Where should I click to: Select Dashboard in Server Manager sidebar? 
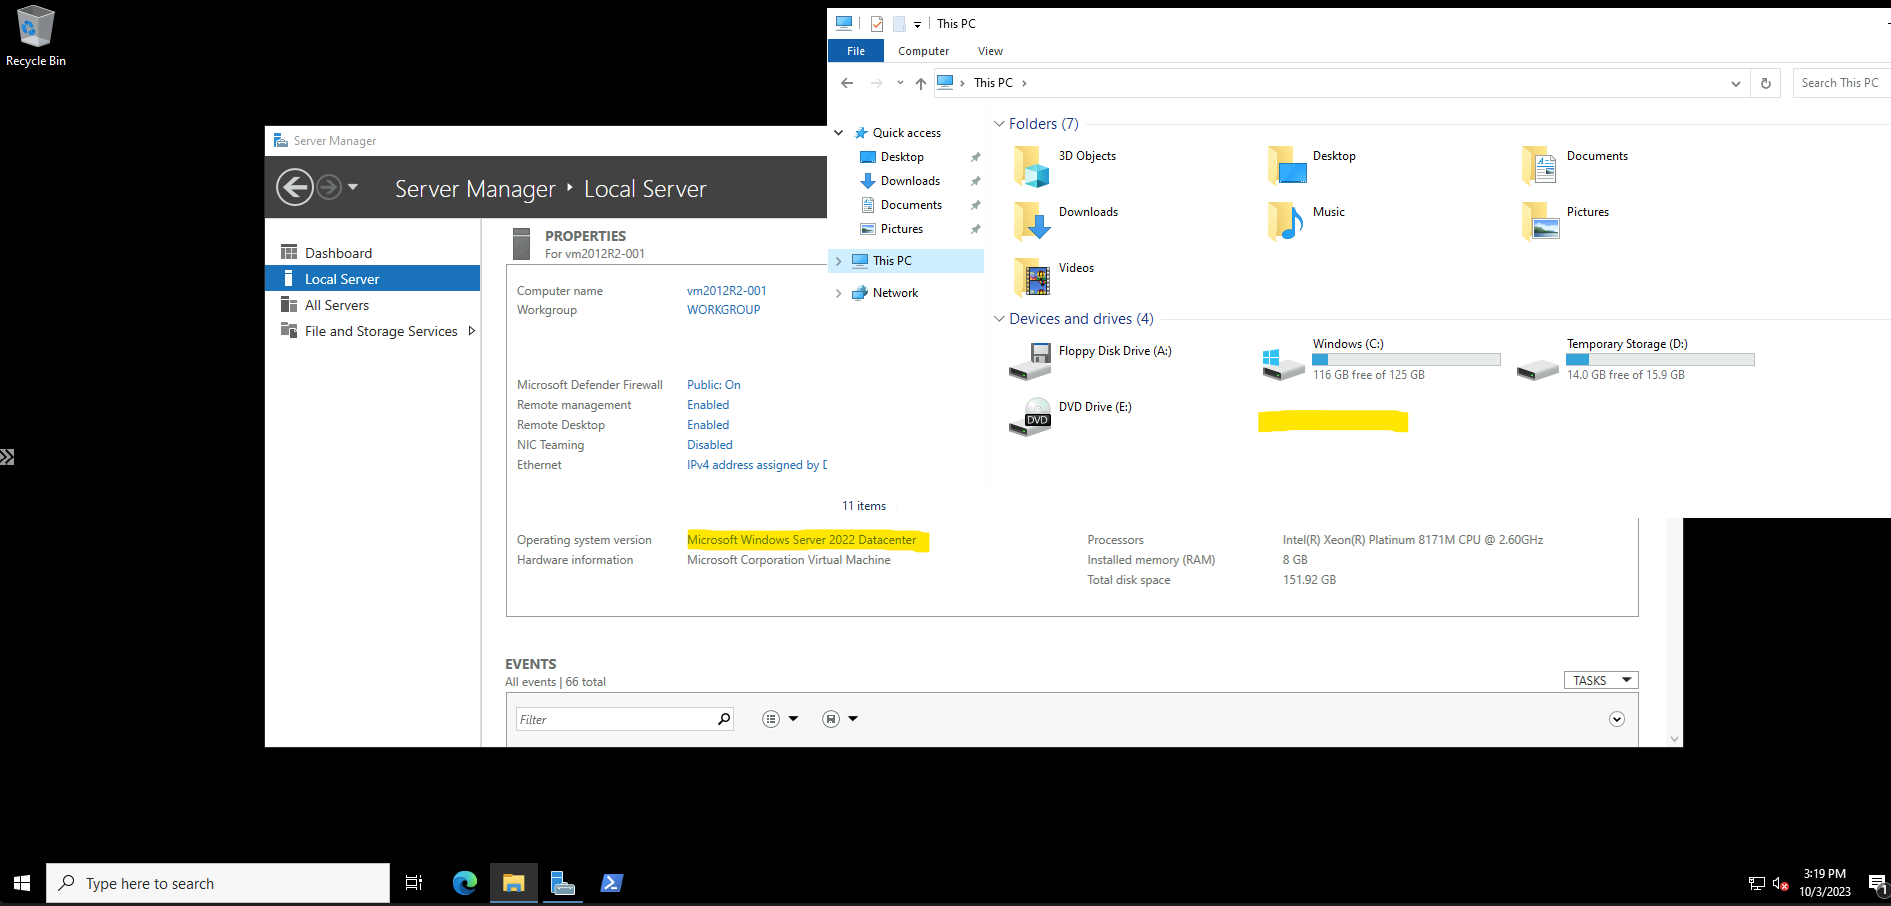[338, 253]
